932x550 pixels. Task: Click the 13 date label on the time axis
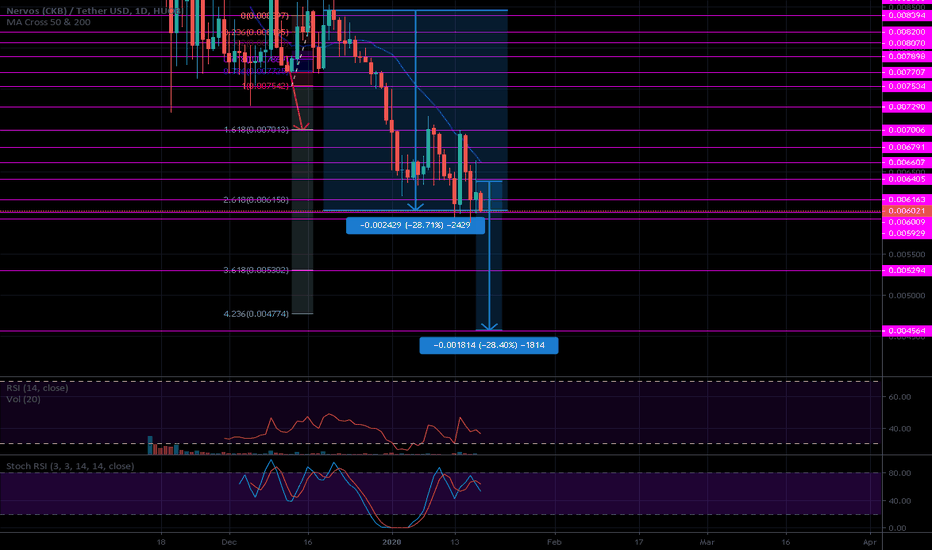pos(455,542)
